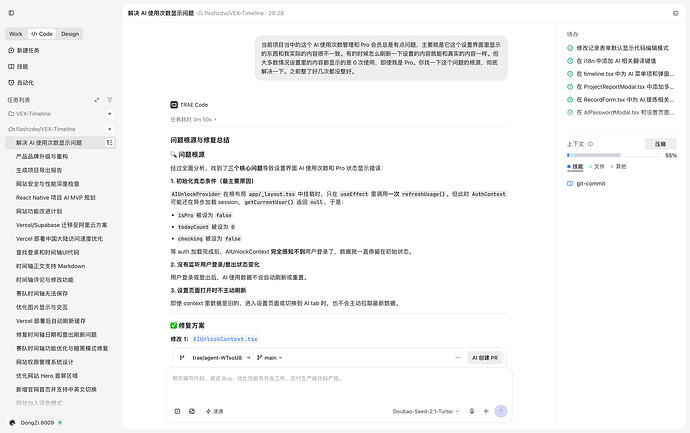Image resolution: width=690 pixels, height=433 pixels.
Task: Click the 压缩 context compress button
Action: [660, 144]
